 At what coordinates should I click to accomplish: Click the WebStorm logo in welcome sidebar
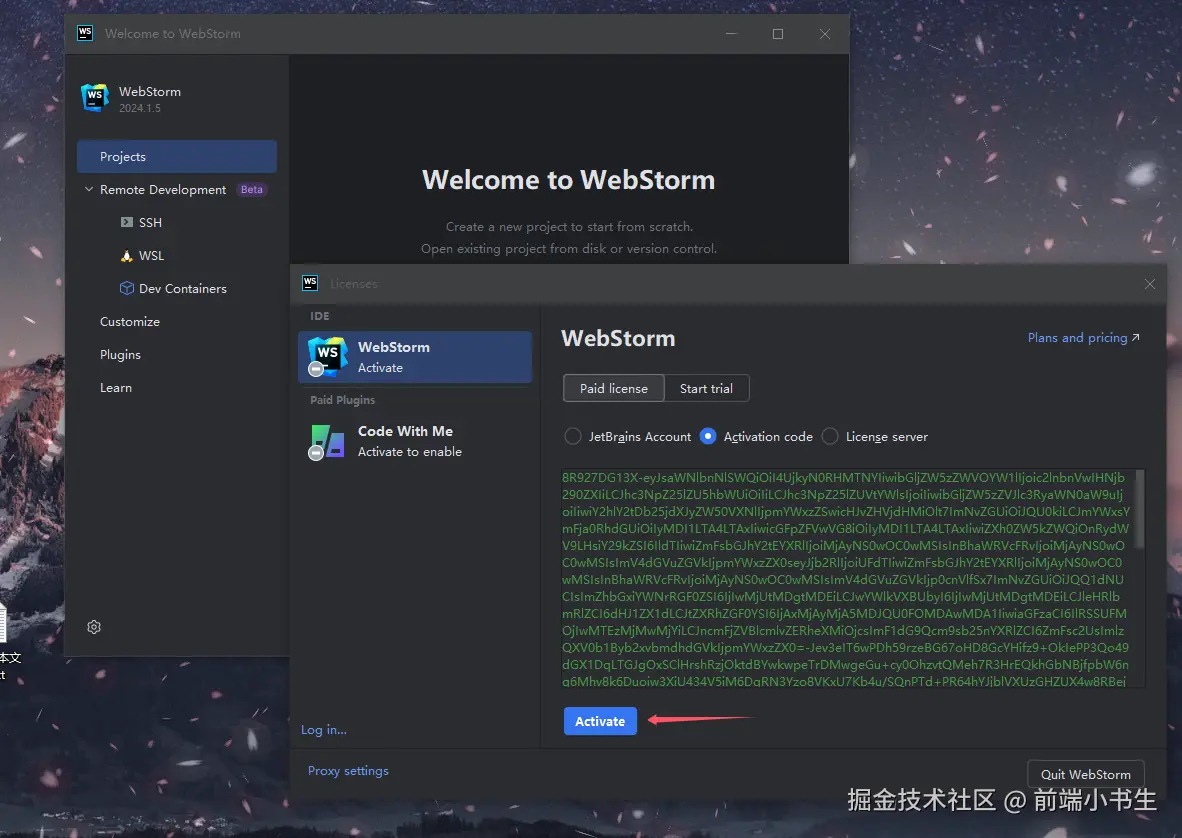tap(95, 98)
